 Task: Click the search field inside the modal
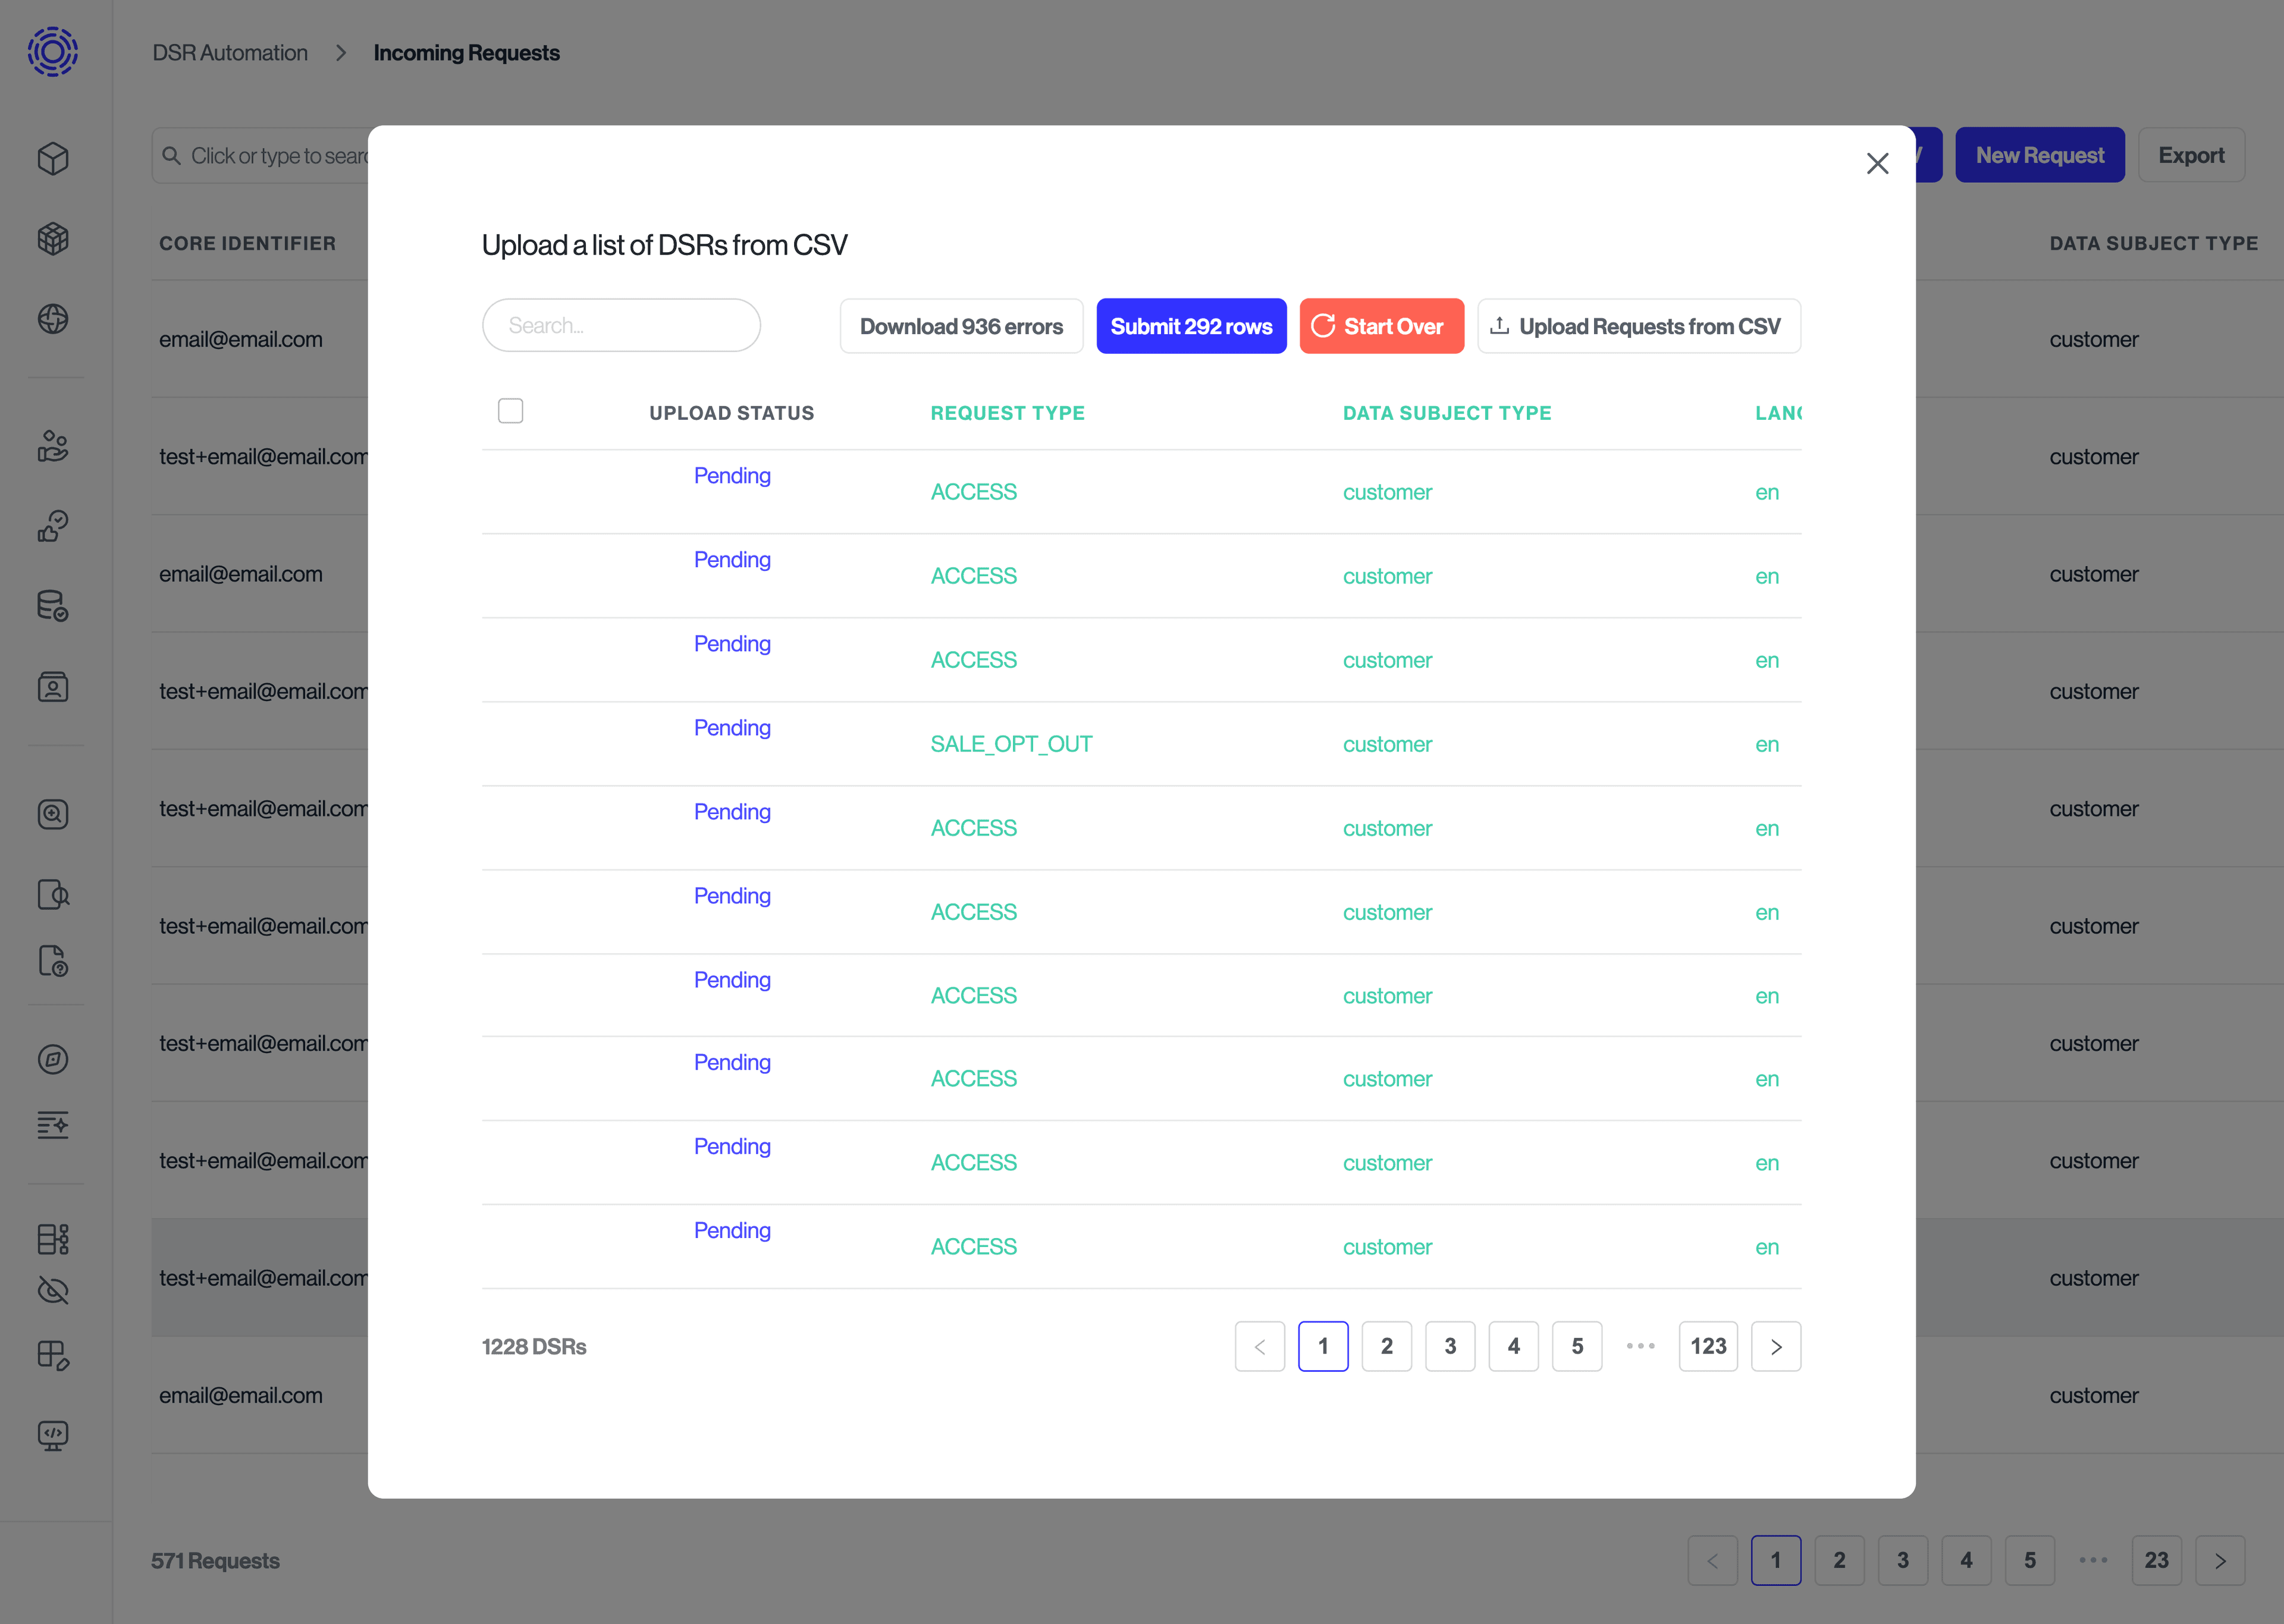tap(620, 325)
